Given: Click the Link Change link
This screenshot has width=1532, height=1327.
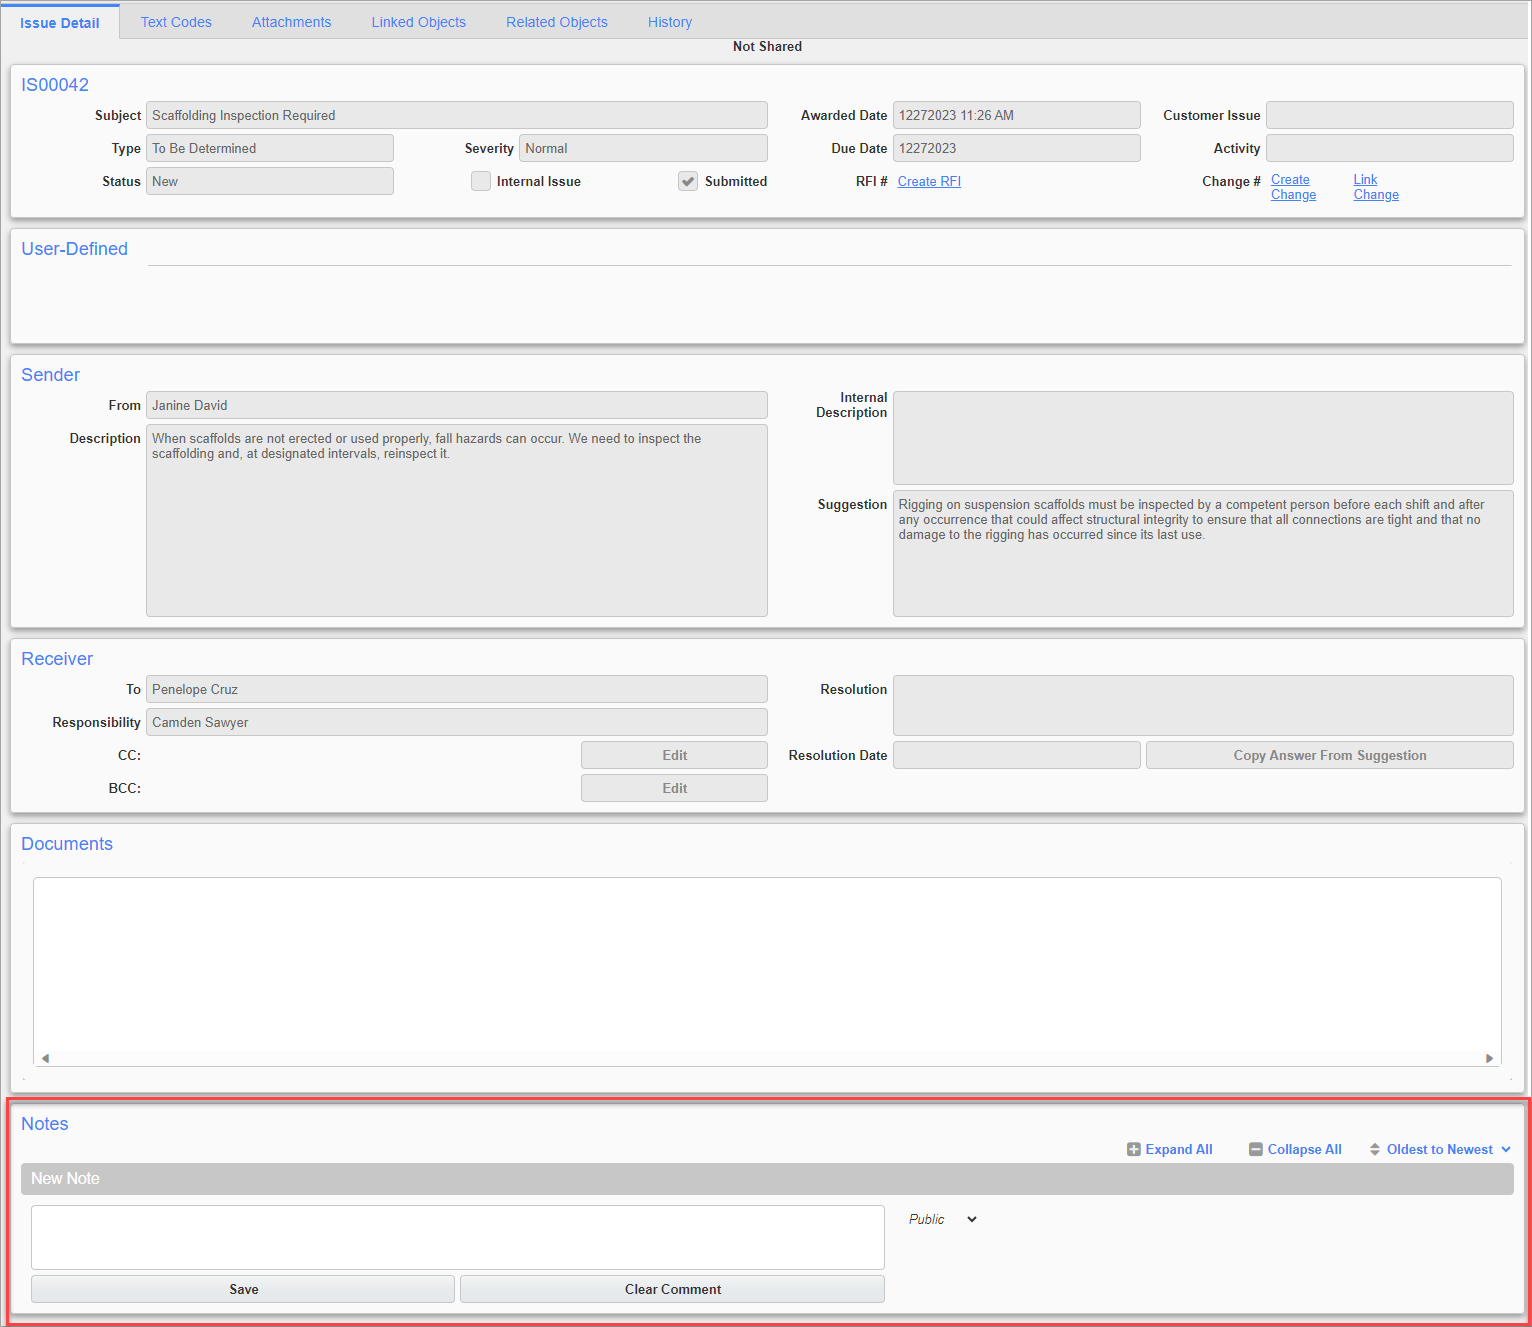Looking at the screenshot, I should [1376, 187].
